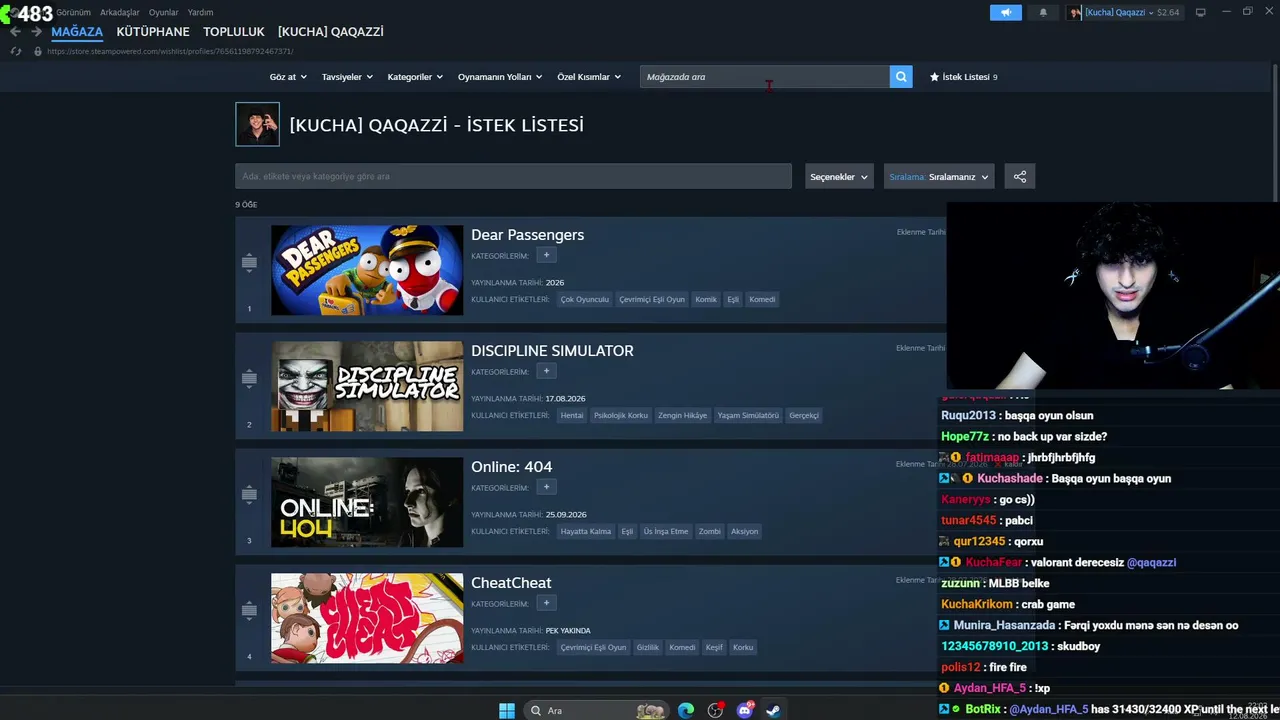The width and height of the screenshot is (1280, 720).
Task: Focus the wishlist filter search field
Action: (x=513, y=177)
